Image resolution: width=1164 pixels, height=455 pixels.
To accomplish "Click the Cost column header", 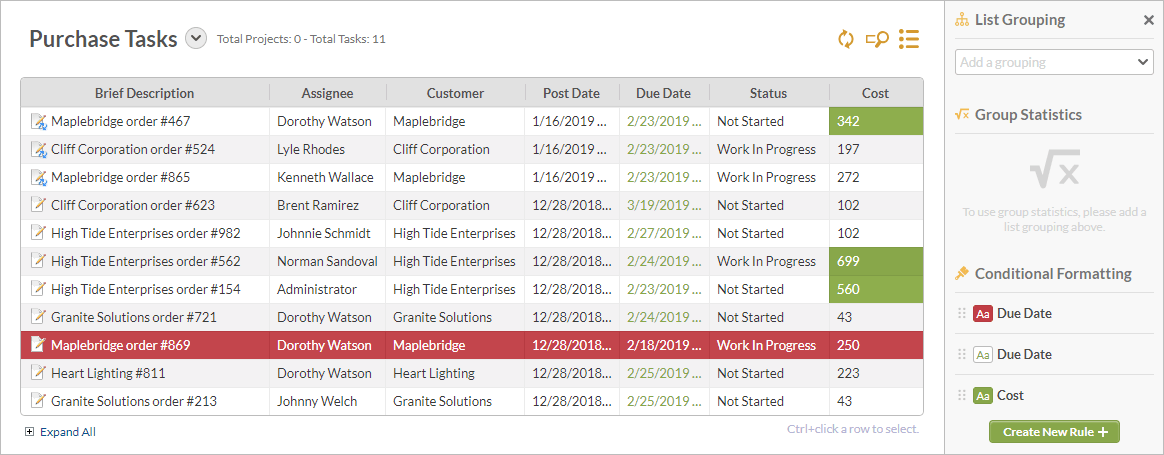I will (x=876, y=94).
